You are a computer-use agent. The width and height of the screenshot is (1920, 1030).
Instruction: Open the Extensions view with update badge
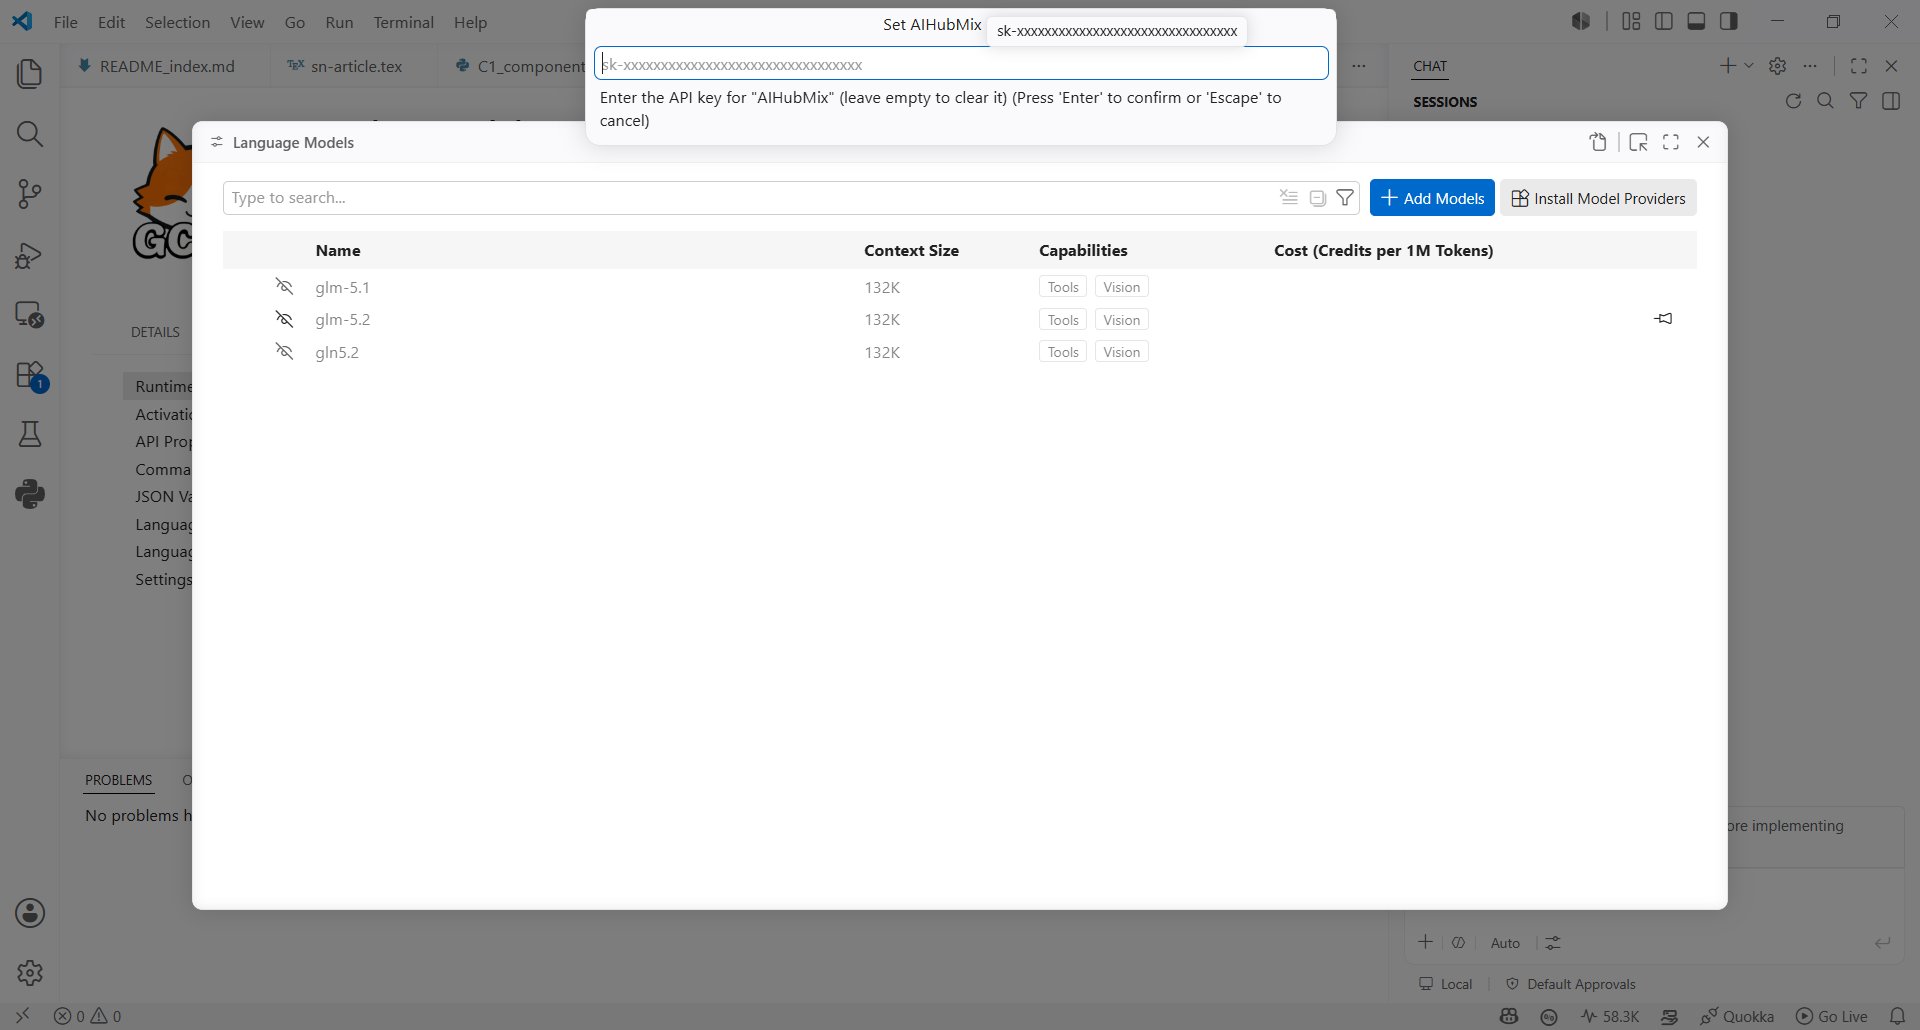pyautogui.click(x=30, y=375)
